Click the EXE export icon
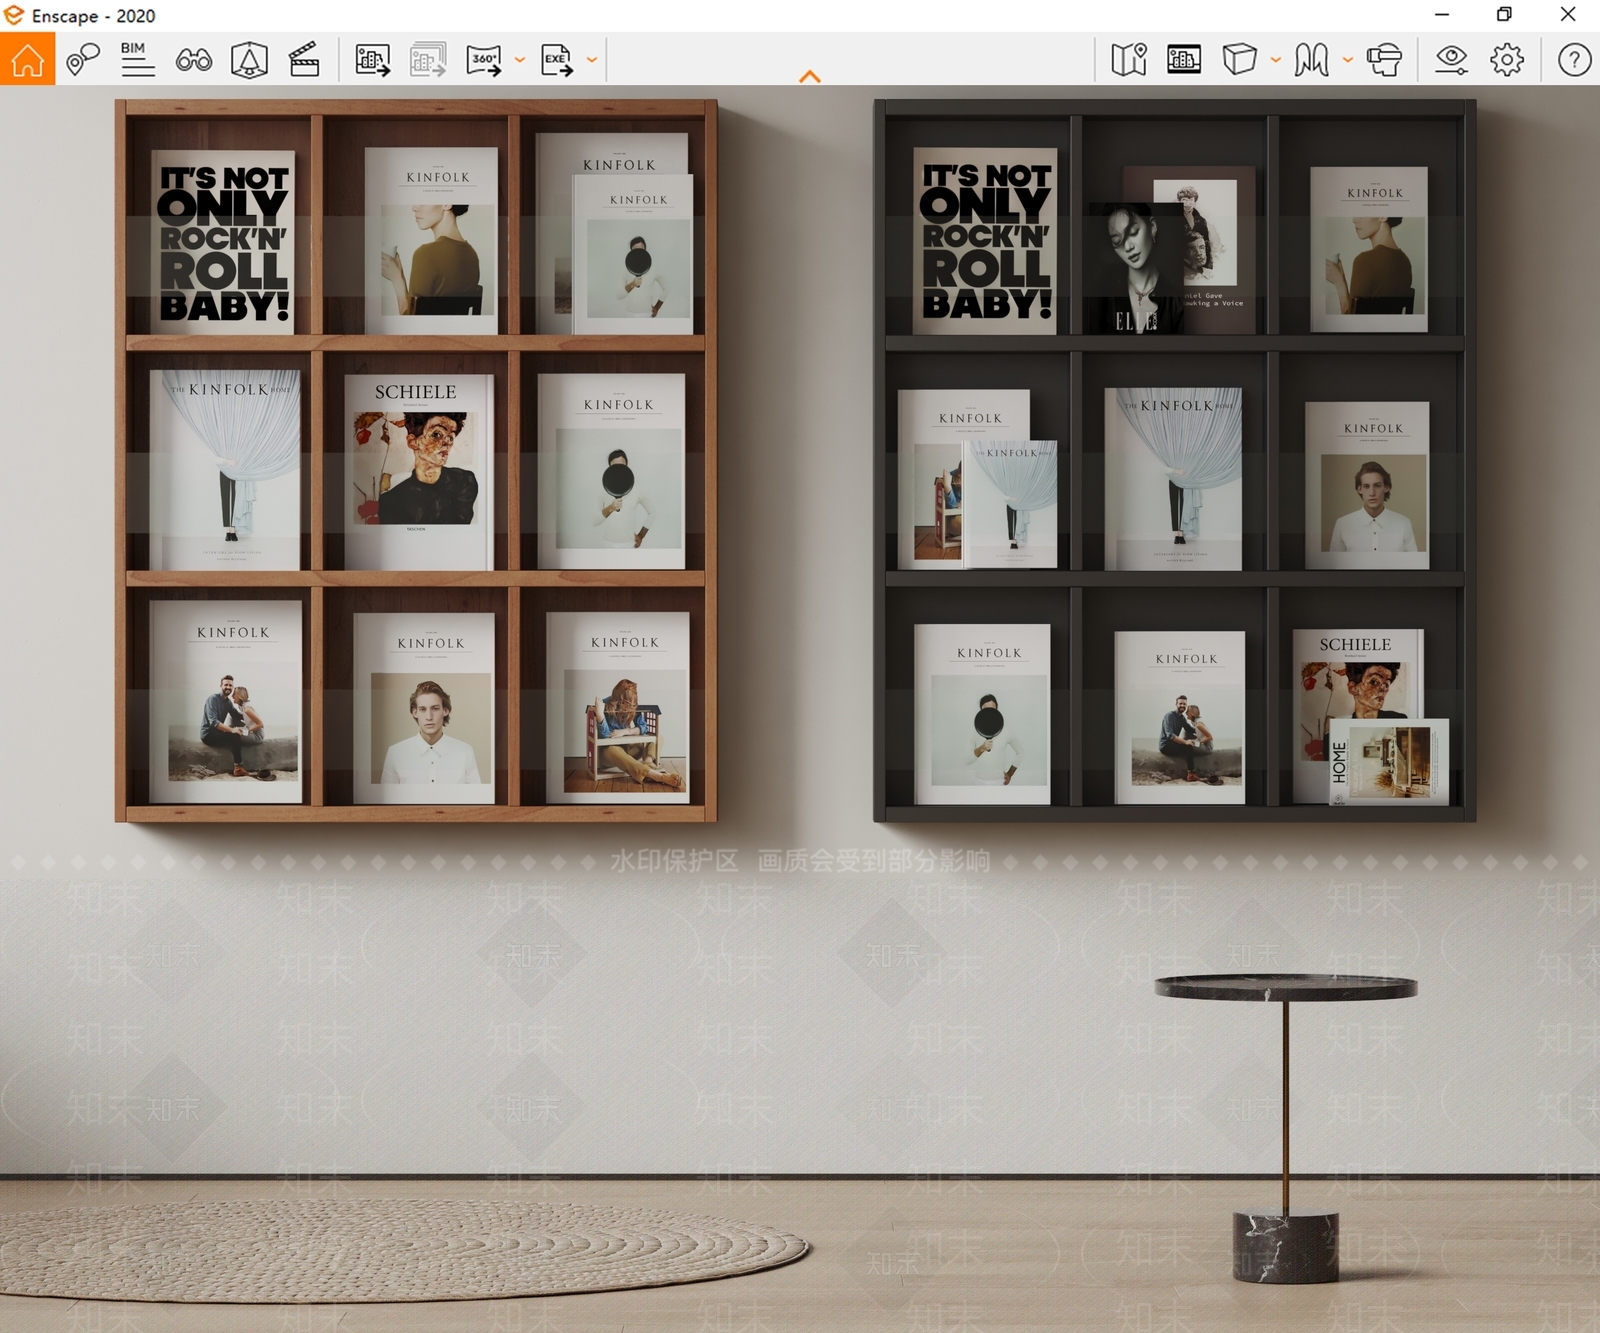 tap(557, 60)
